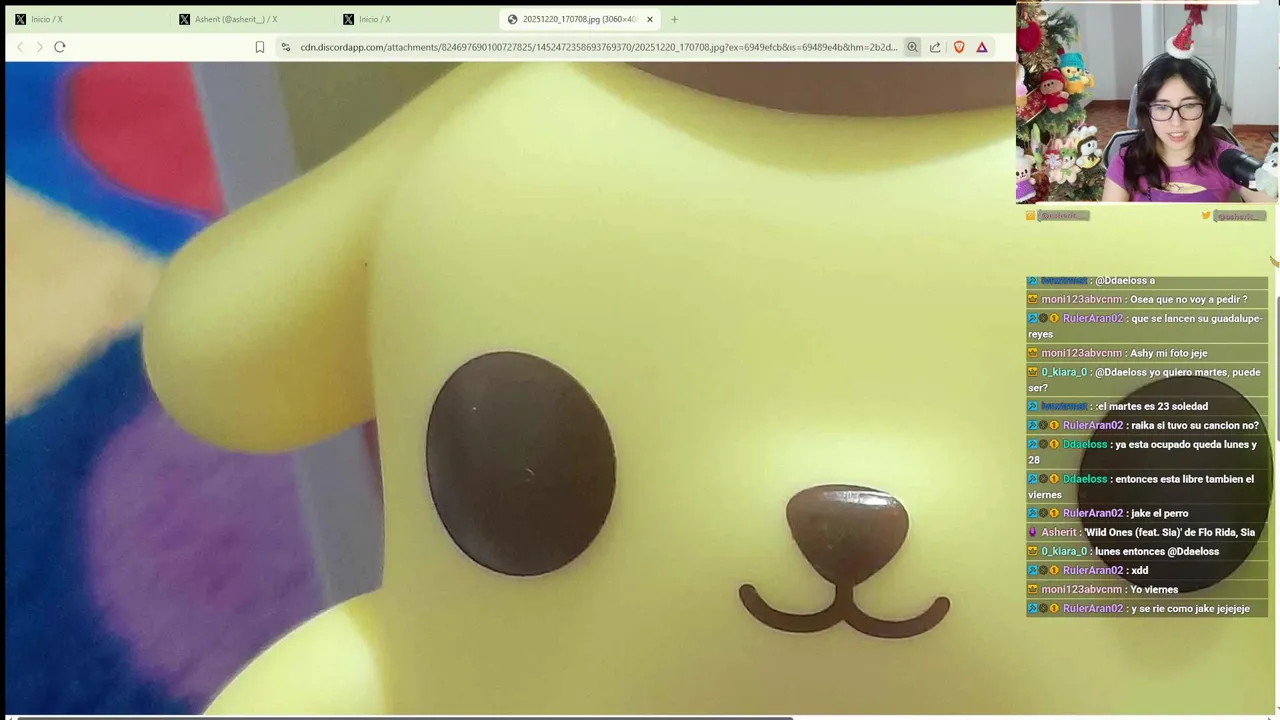Open Brave Shields lion icon

tap(959, 47)
